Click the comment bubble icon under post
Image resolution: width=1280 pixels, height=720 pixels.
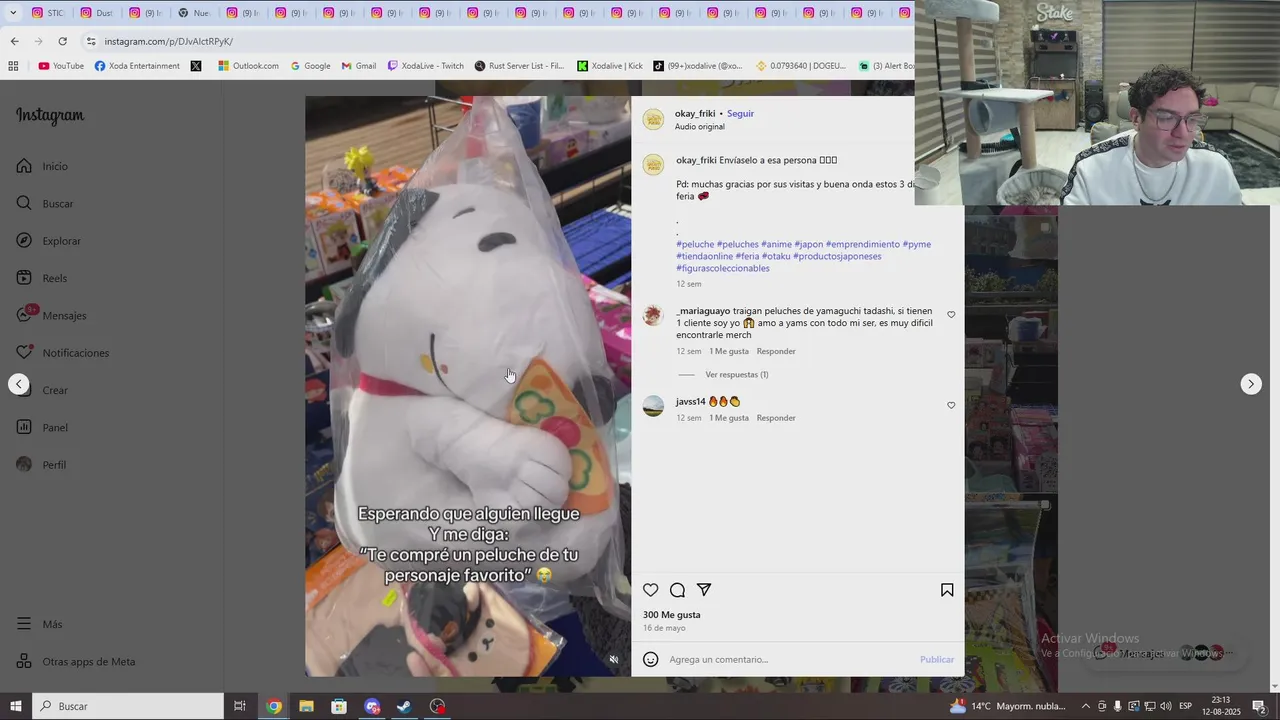(x=677, y=590)
